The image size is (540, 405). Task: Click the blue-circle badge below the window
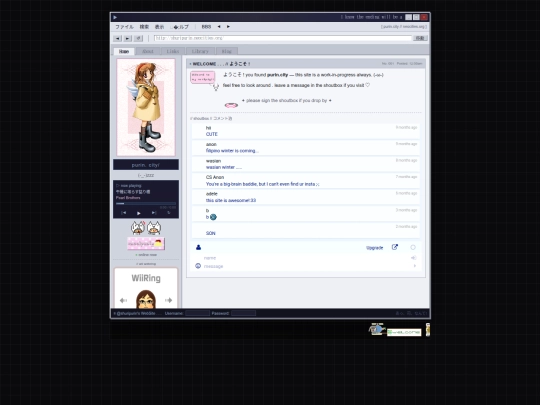(x=377, y=330)
